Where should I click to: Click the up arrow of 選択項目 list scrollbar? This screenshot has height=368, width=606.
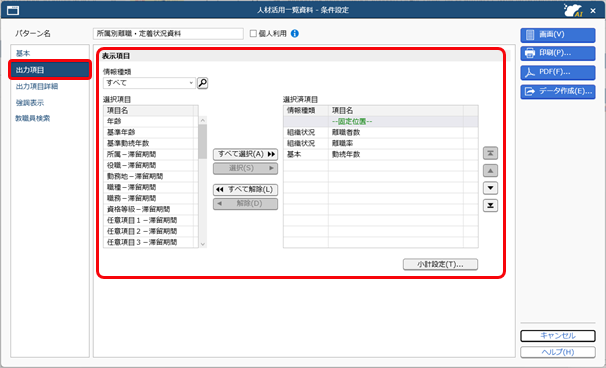point(203,121)
